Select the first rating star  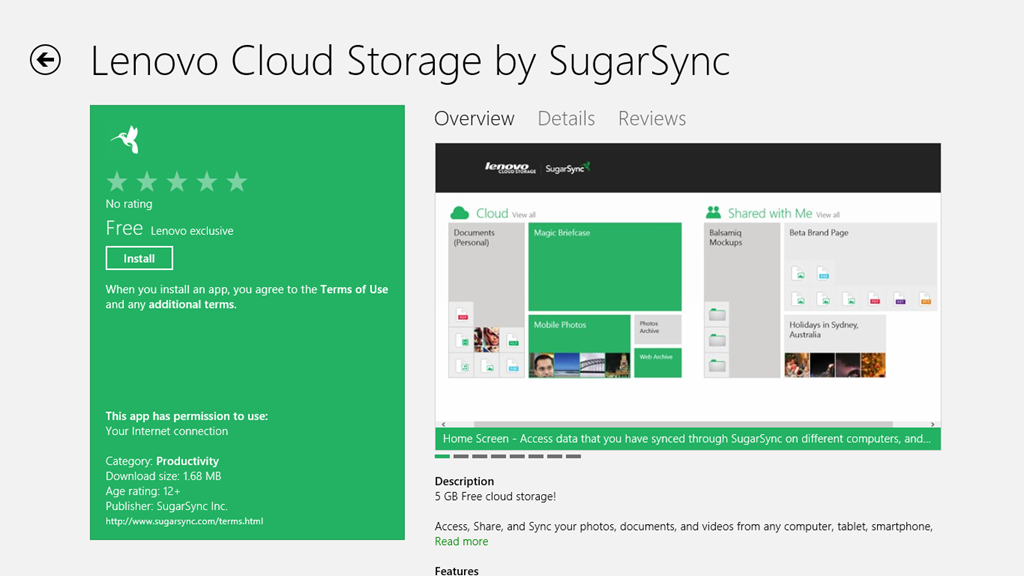pyautogui.click(x=117, y=181)
